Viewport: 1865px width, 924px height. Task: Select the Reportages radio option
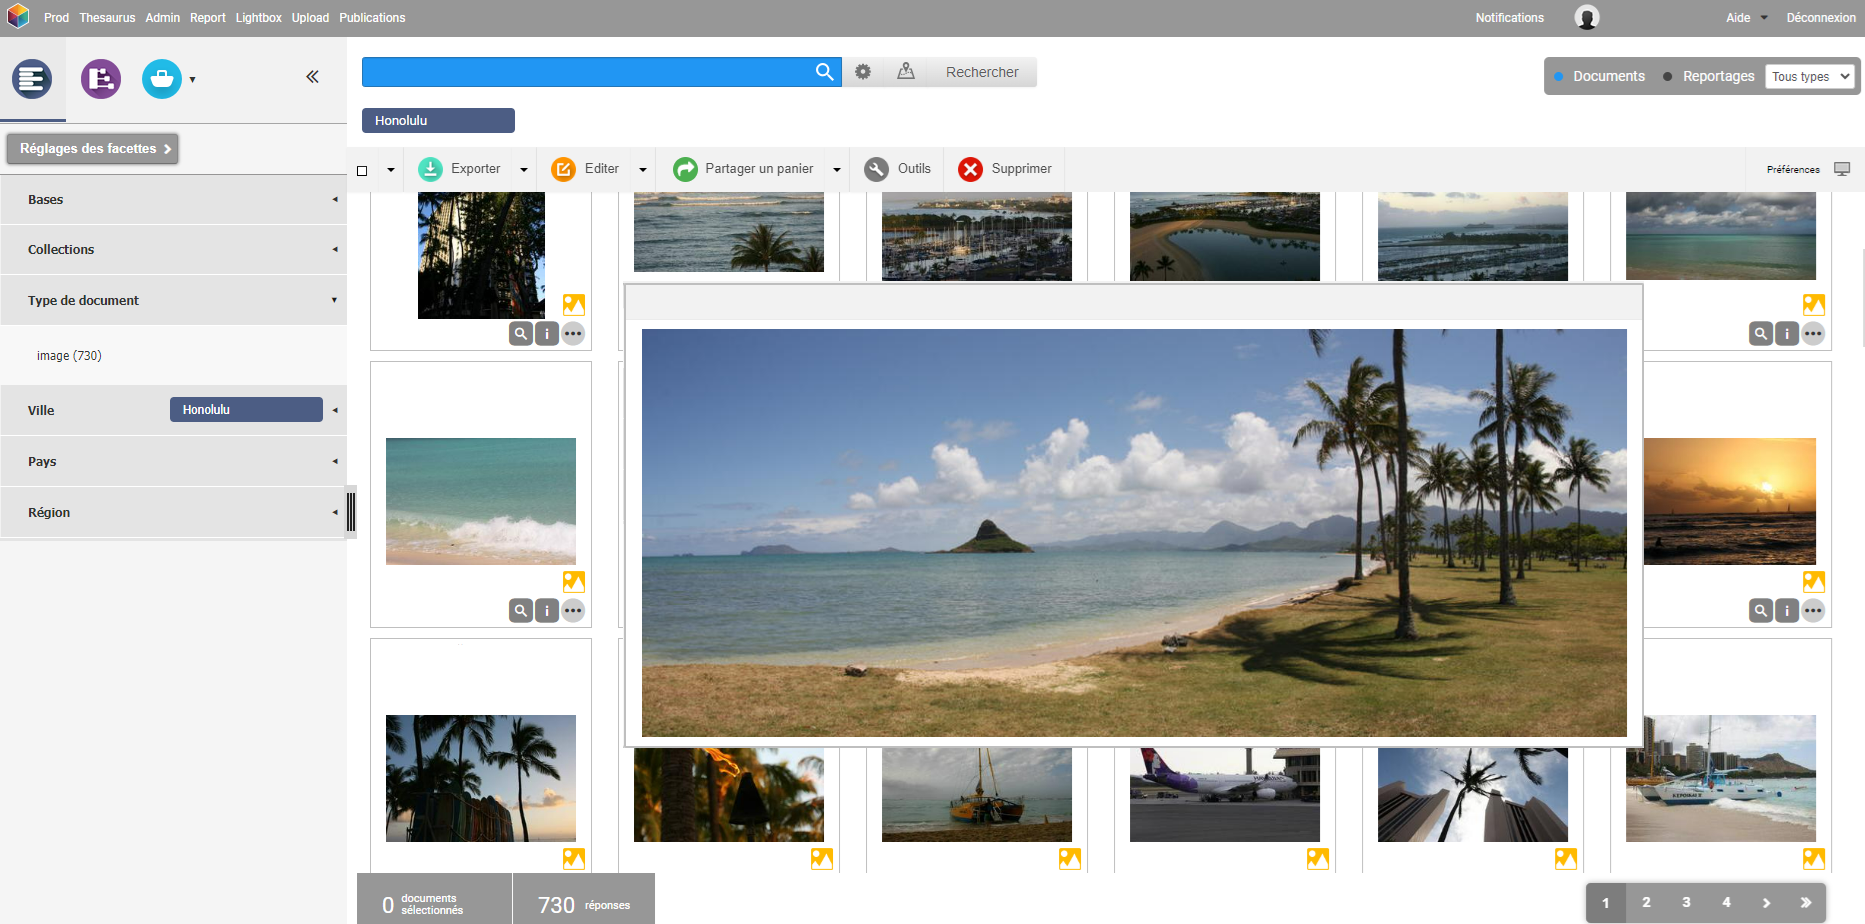pyautogui.click(x=1668, y=77)
